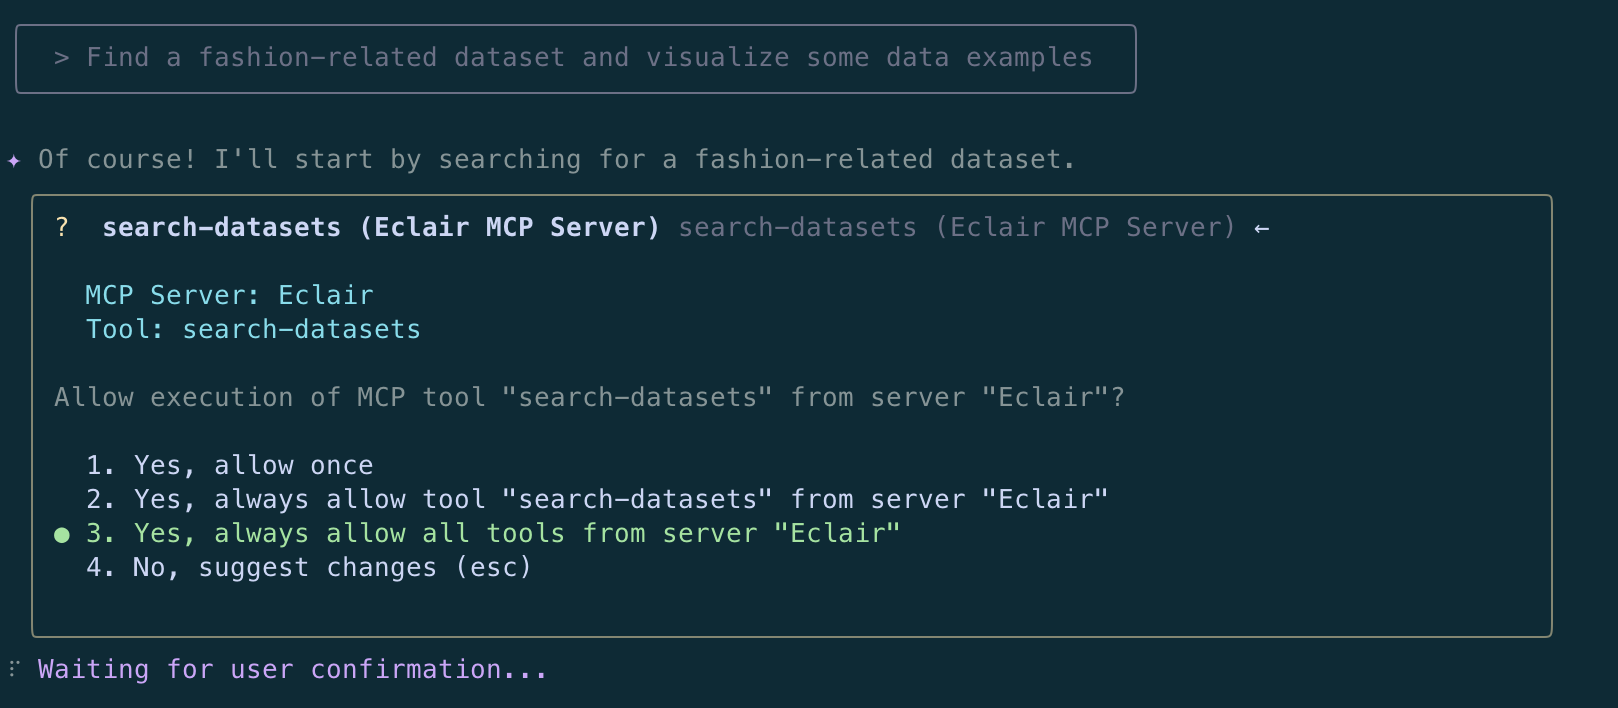The height and width of the screenshot is (708, 1618).
Task: Click the left arrow after the tool title
Action: click(1262, 229)
